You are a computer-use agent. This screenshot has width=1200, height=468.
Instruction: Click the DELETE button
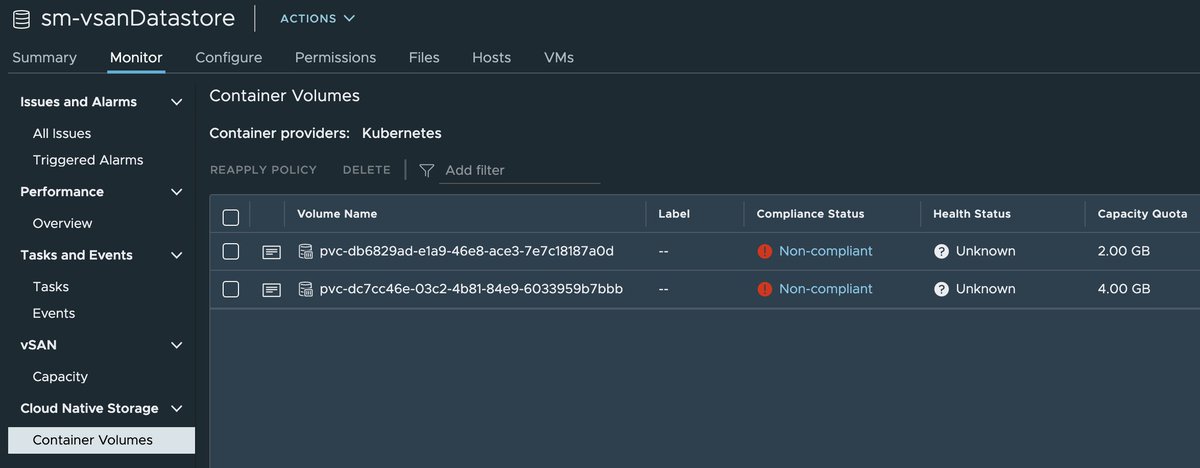coord(367,170)
